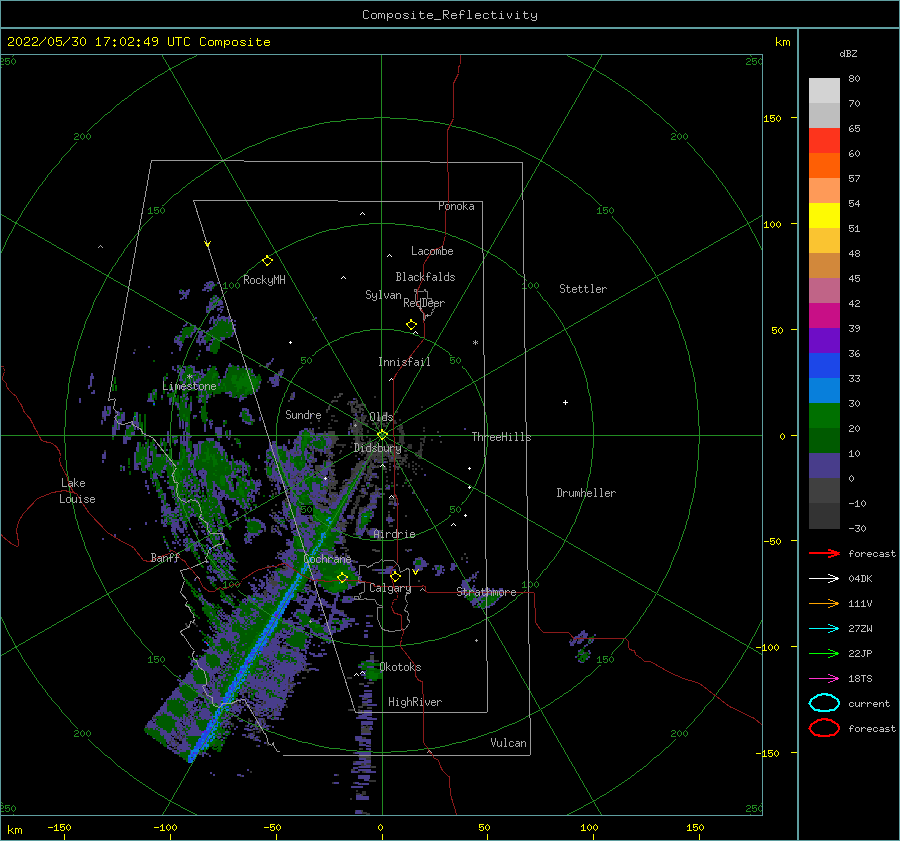Click the yellow diamond marker beside RockyMH

click(267, 261)
